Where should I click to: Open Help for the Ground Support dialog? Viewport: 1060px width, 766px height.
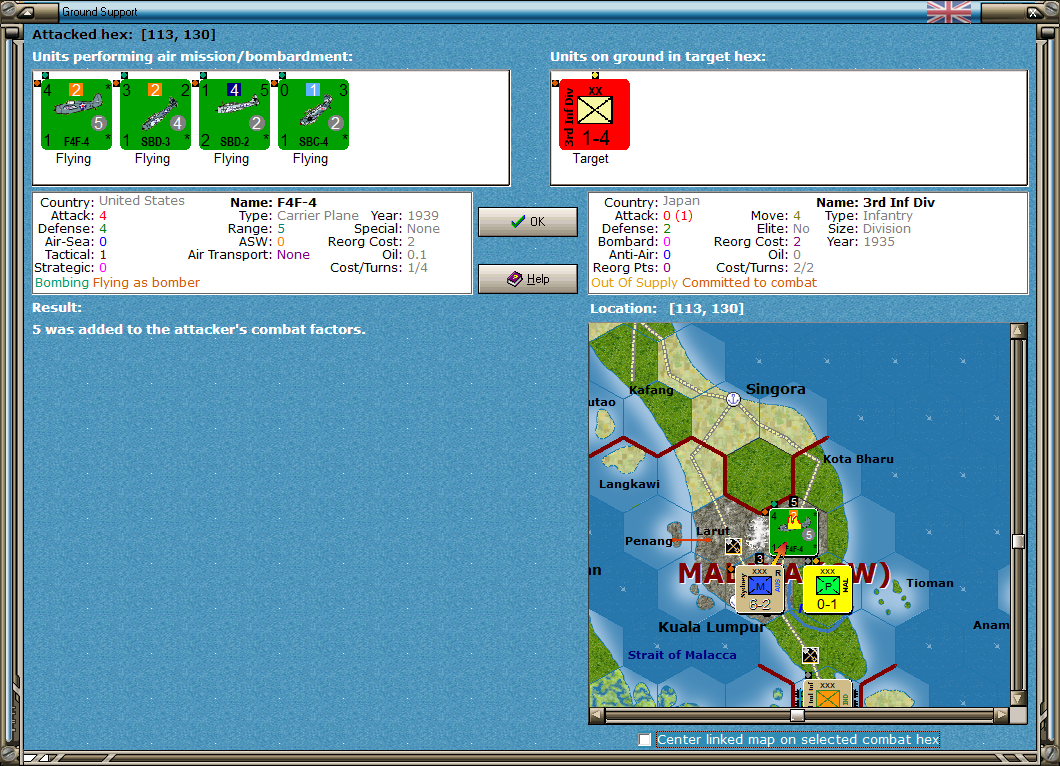tap(527, 278)
